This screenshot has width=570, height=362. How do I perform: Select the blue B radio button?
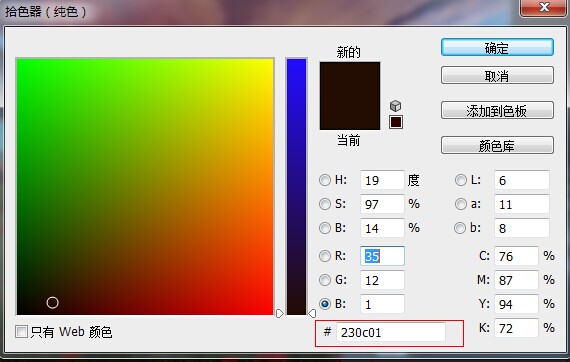325,304
